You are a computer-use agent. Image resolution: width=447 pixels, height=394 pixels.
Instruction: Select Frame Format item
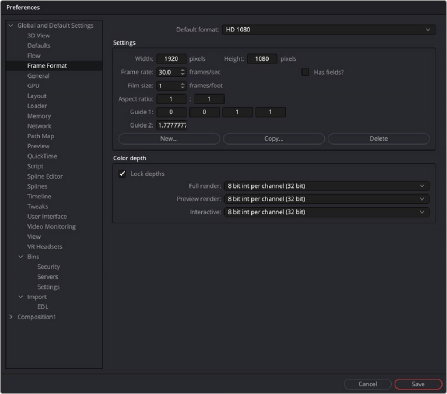click(x=47, y=66)
